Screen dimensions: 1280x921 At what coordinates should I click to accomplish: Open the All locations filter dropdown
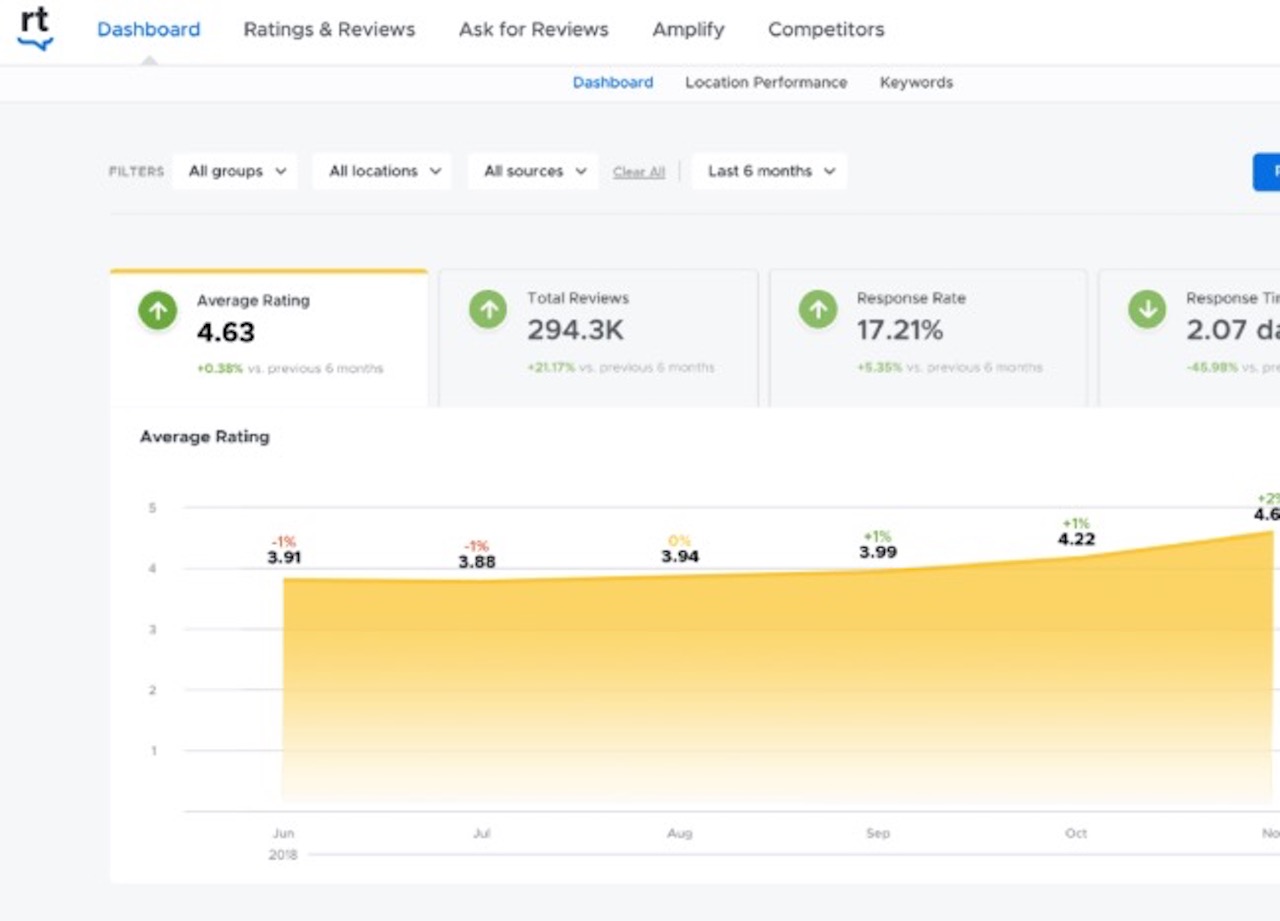(x=382, y=171)
